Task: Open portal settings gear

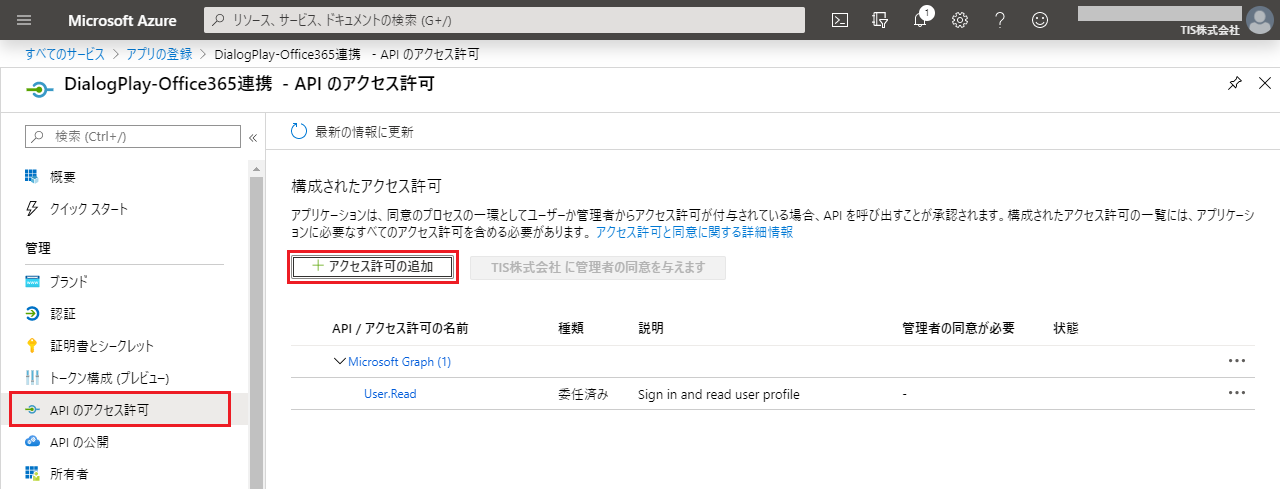Action: 960,20
